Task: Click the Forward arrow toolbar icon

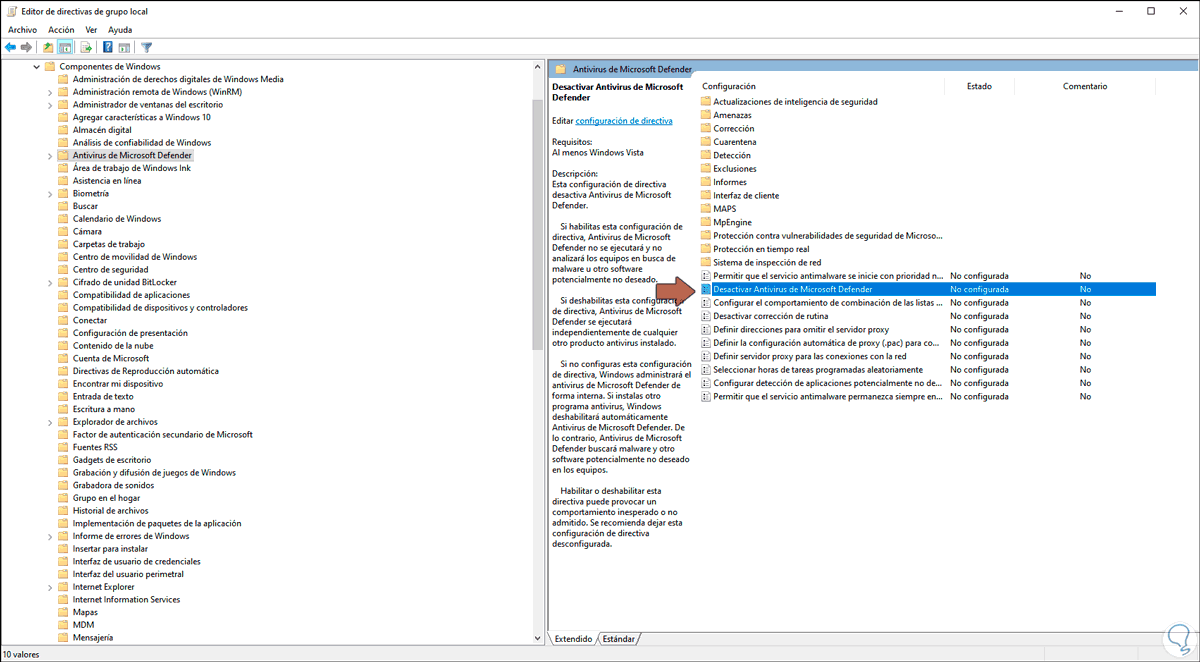Action: click(x=26, y=47)
